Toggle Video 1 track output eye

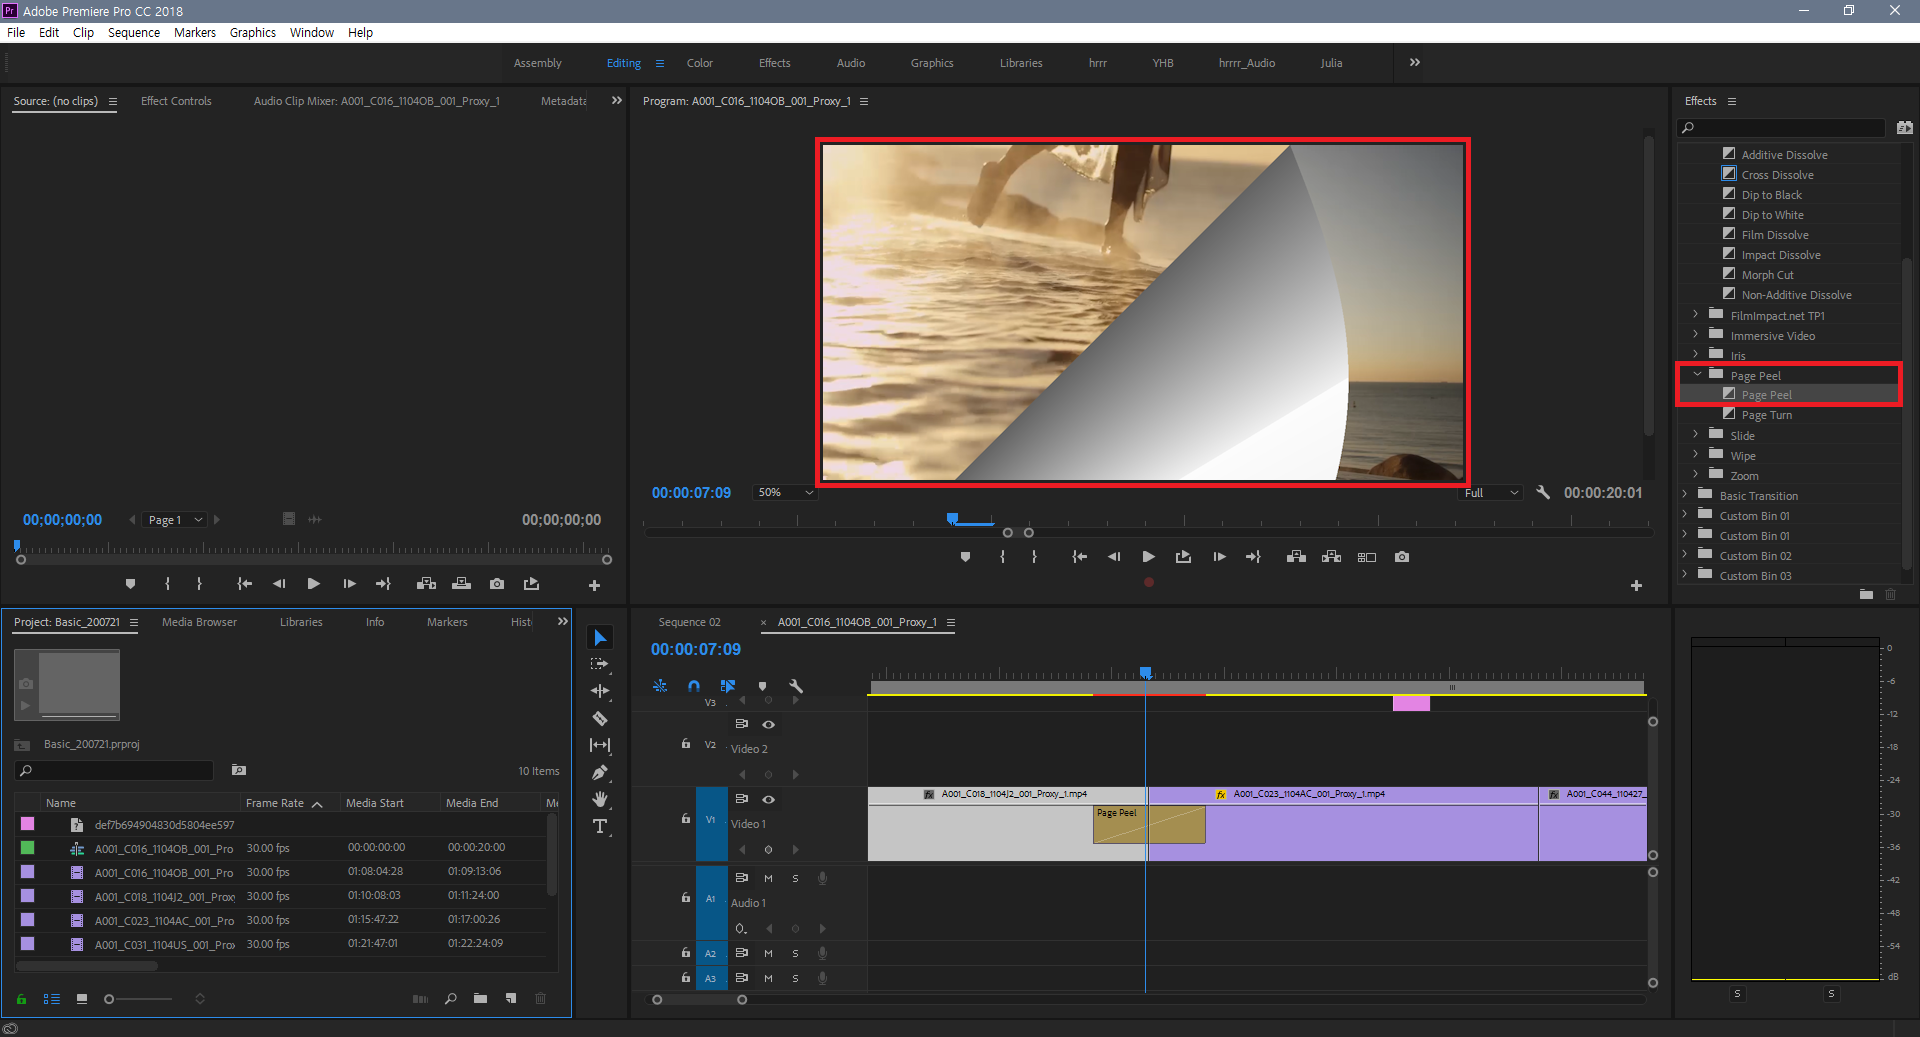(x=768, y=799)
